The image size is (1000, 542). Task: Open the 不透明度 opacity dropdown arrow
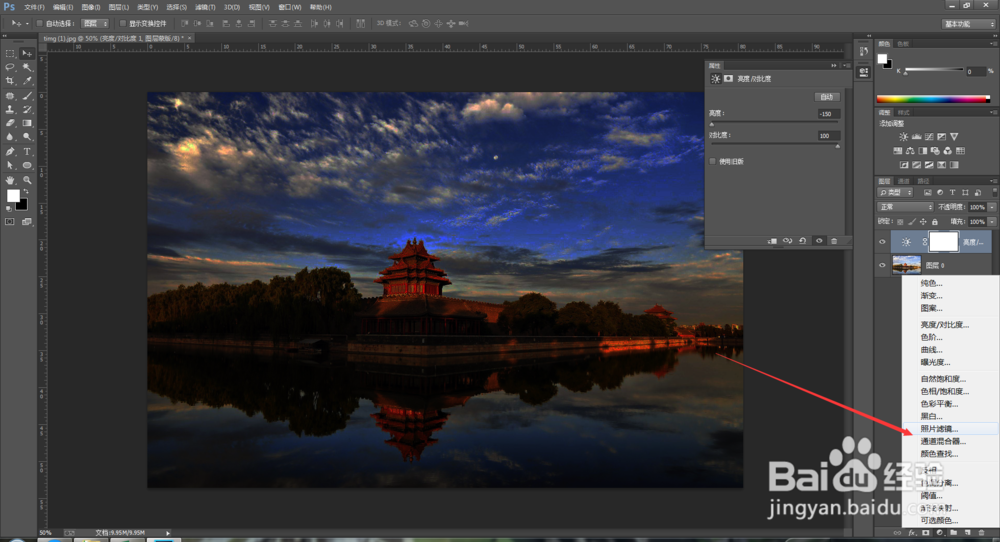(992, 207)
